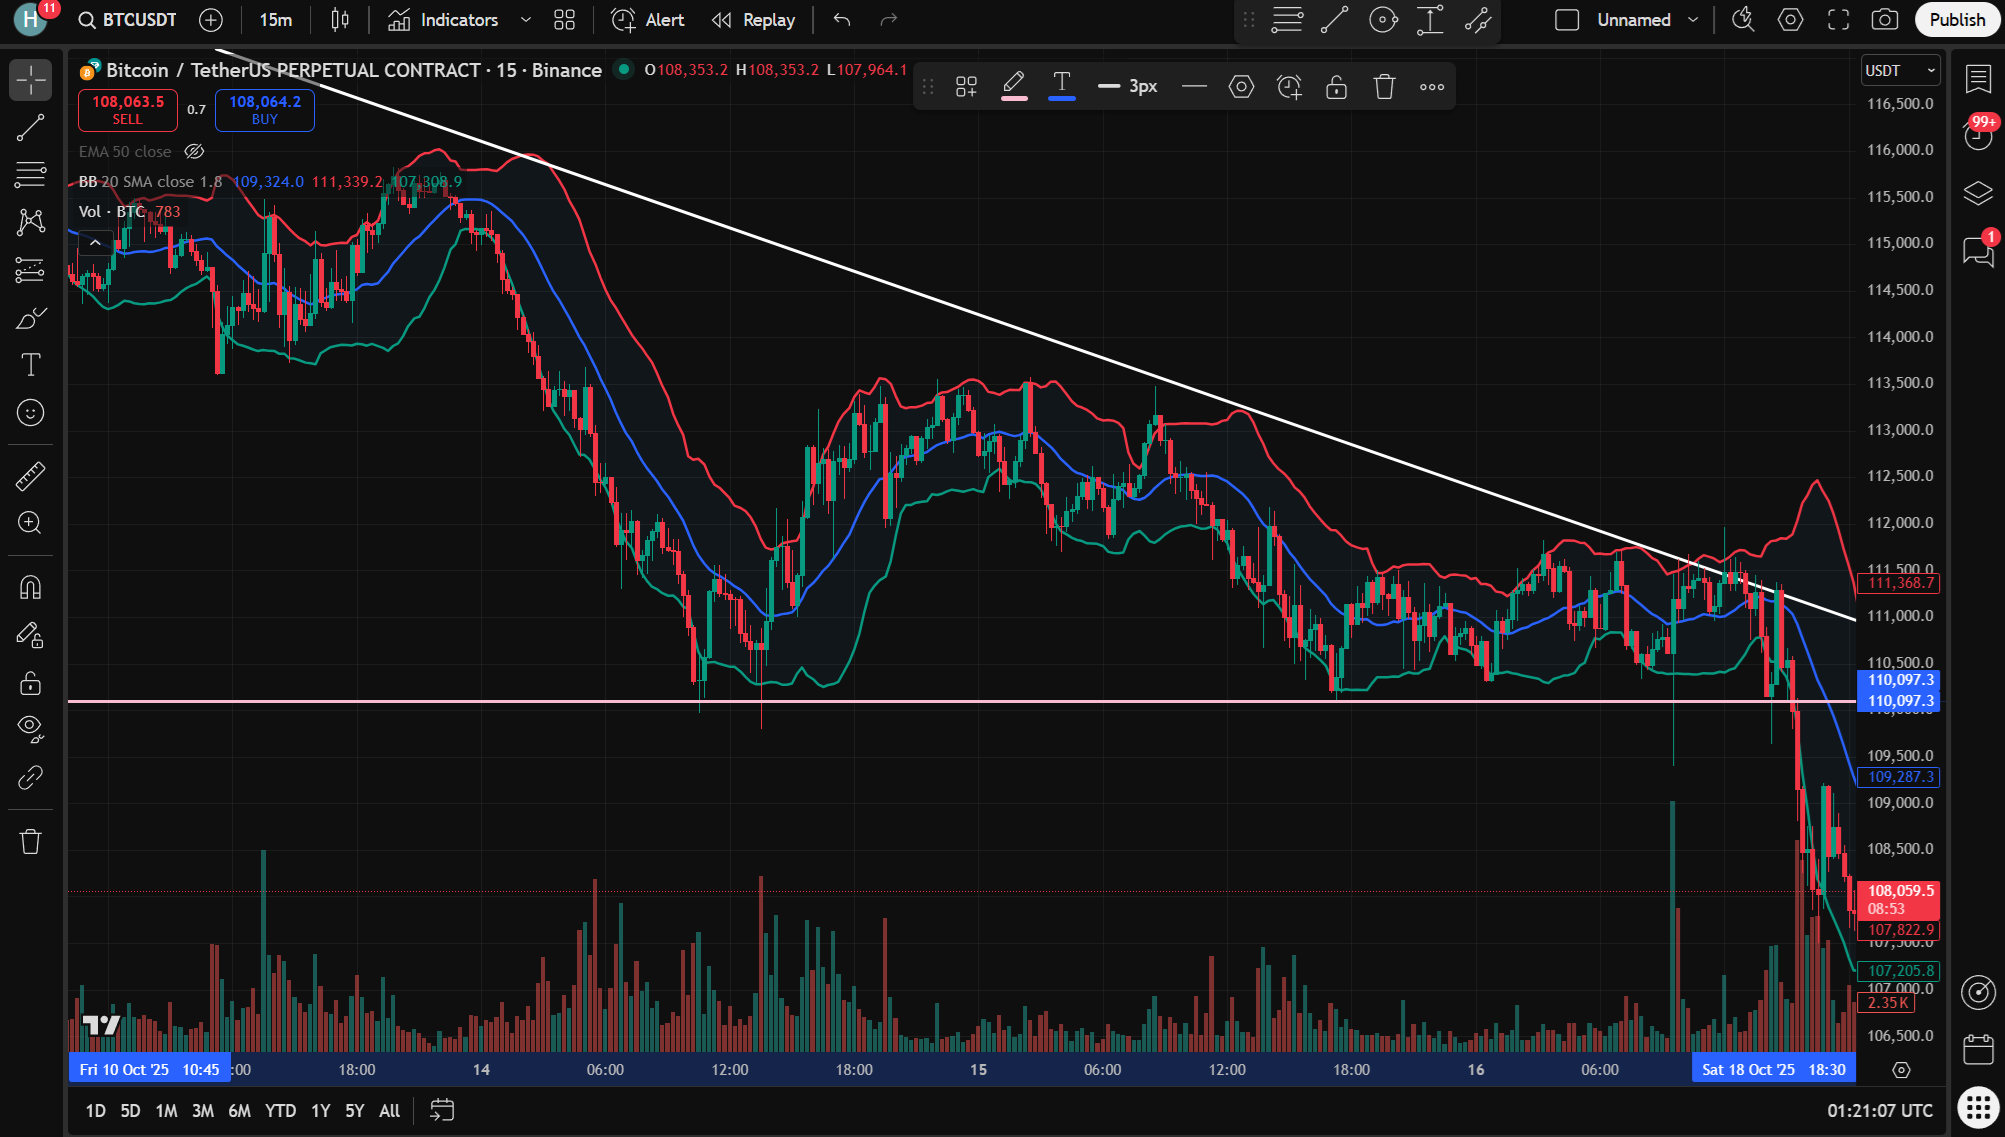
Task: Take a chart snapshot with camera icon
Action: 1884,20
